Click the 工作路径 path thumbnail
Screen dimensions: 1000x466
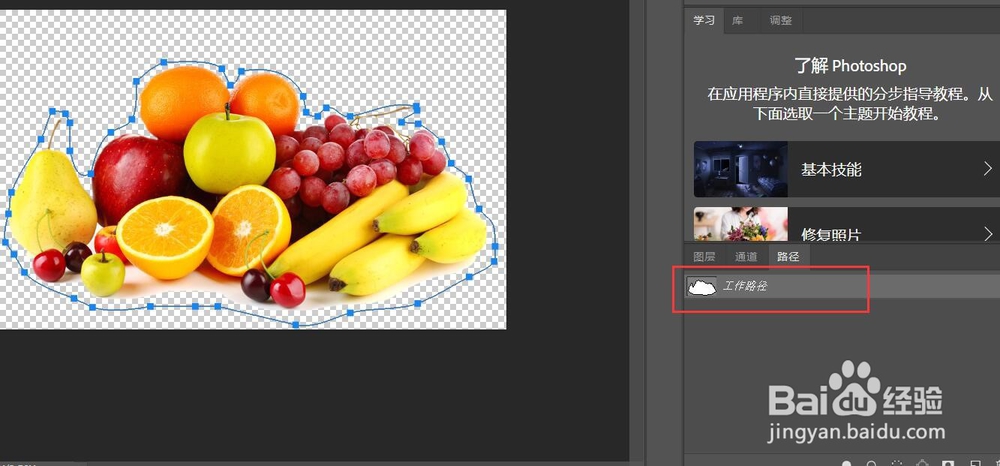coord(702,286)
